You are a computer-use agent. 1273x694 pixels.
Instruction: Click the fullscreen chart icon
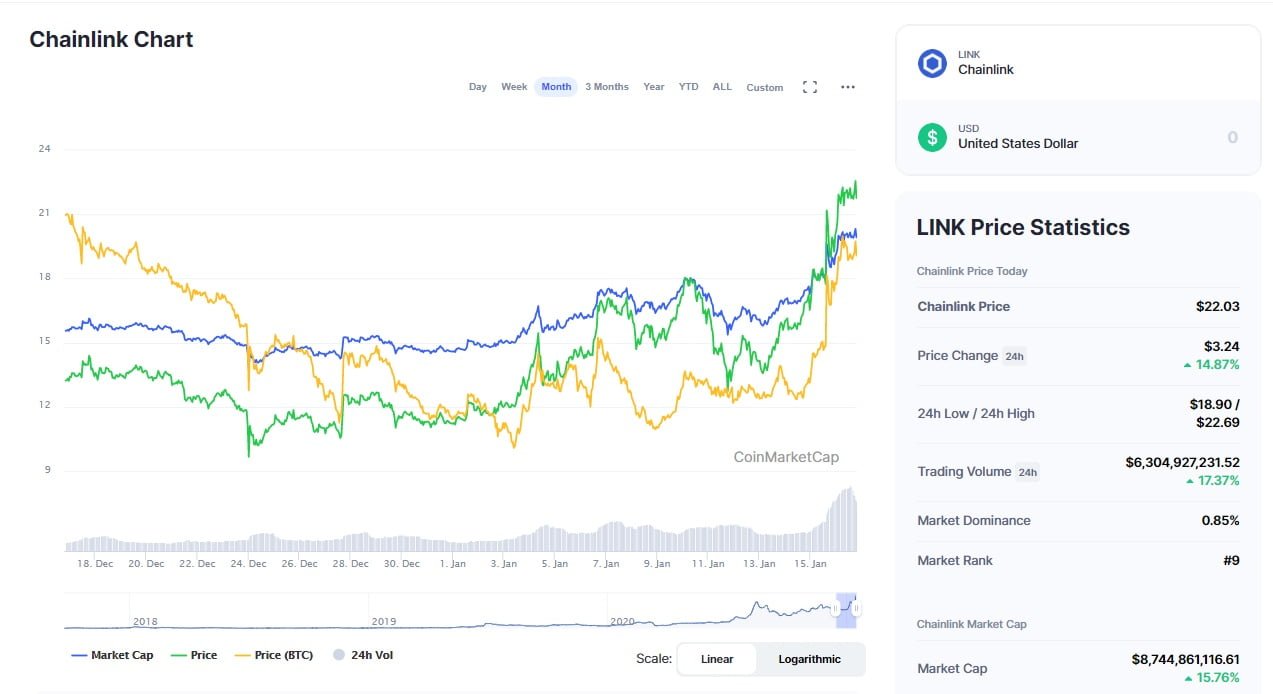pos(810,87)
